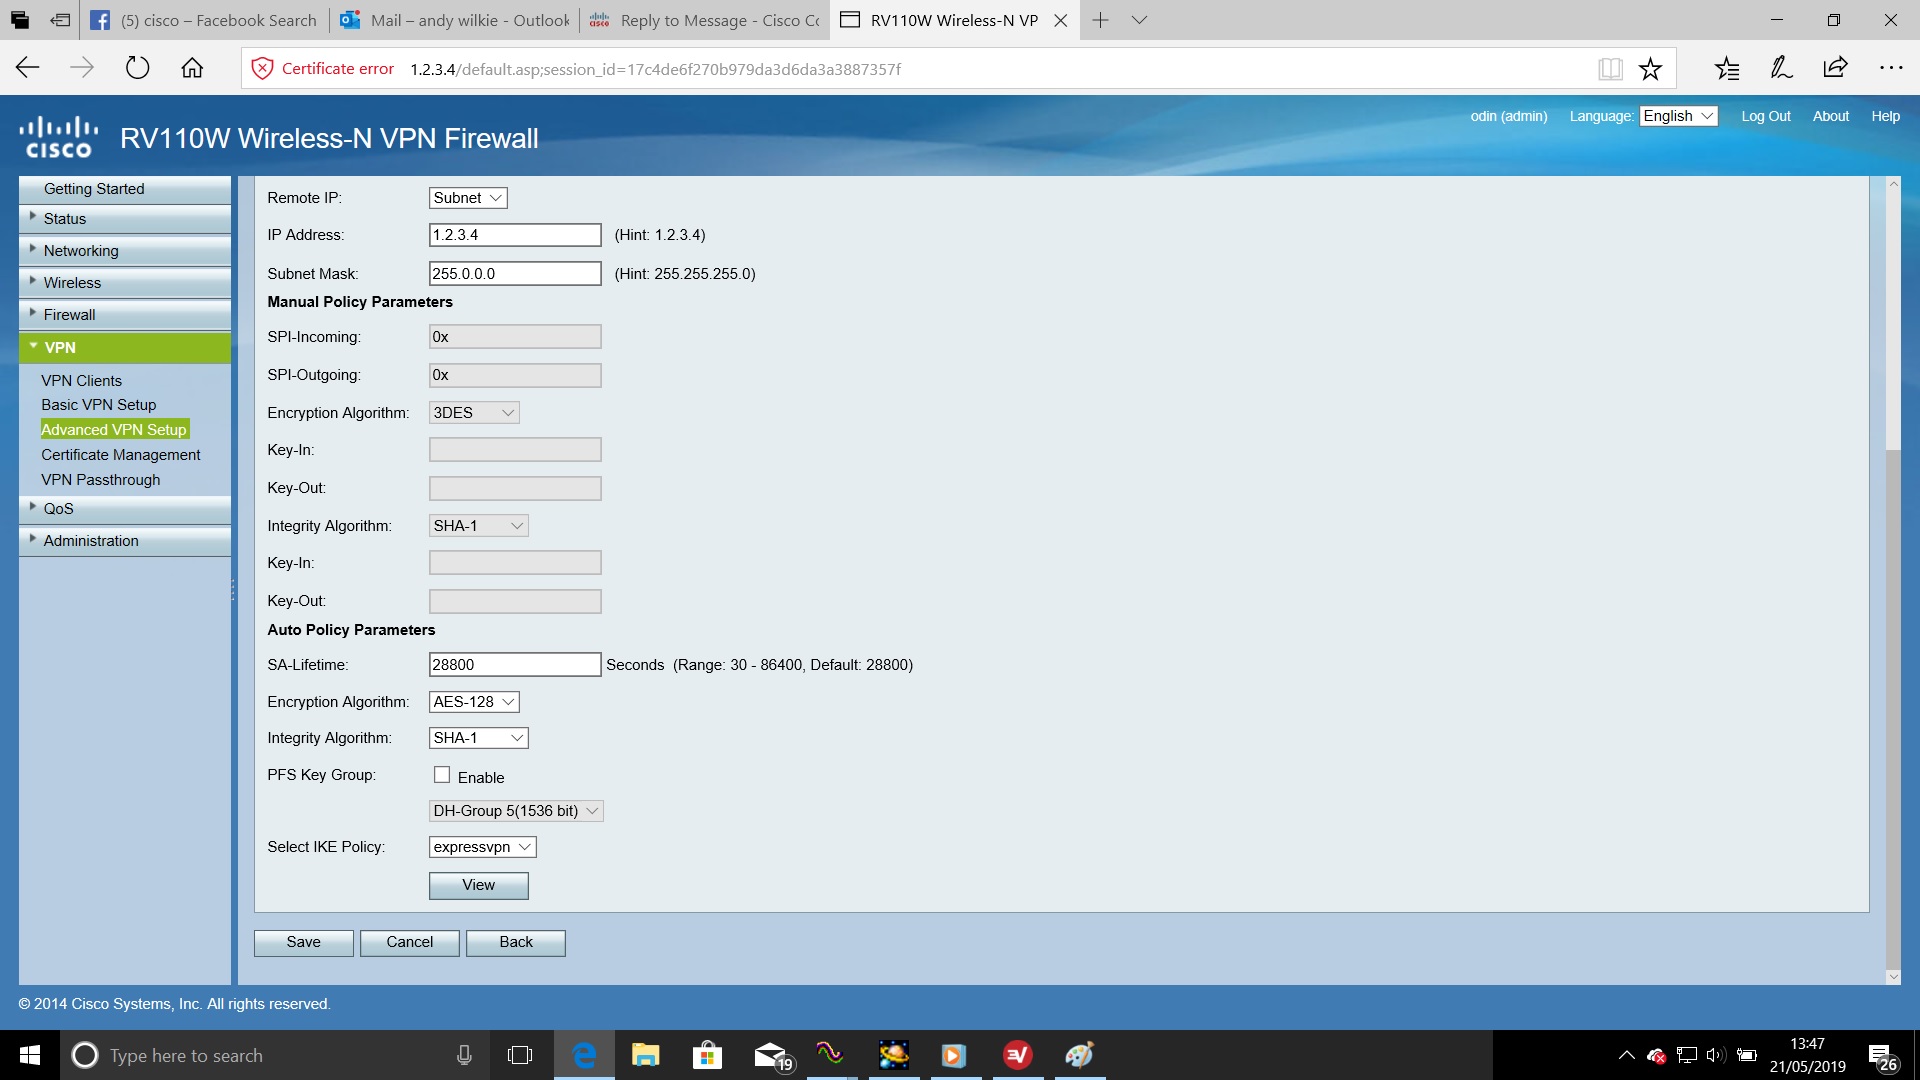Open the DH-Group 5 dropdown
This screenshot has width=1920, height=1080.
click(516, 811)
